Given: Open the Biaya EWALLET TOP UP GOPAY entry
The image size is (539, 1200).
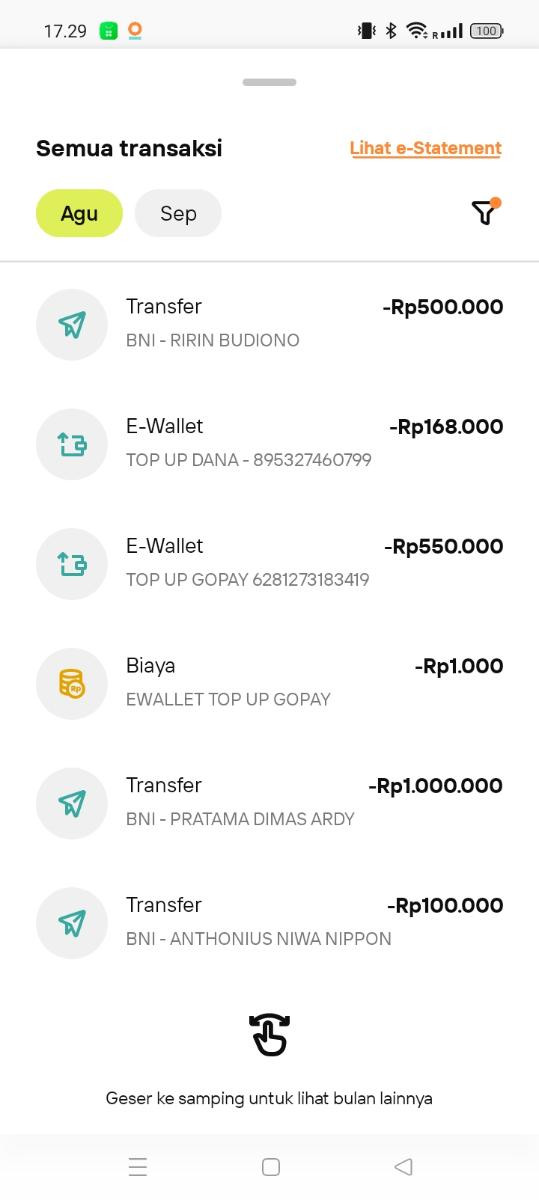Looking at the screenshot, I should pyautogui.click(x=270, y=682).
